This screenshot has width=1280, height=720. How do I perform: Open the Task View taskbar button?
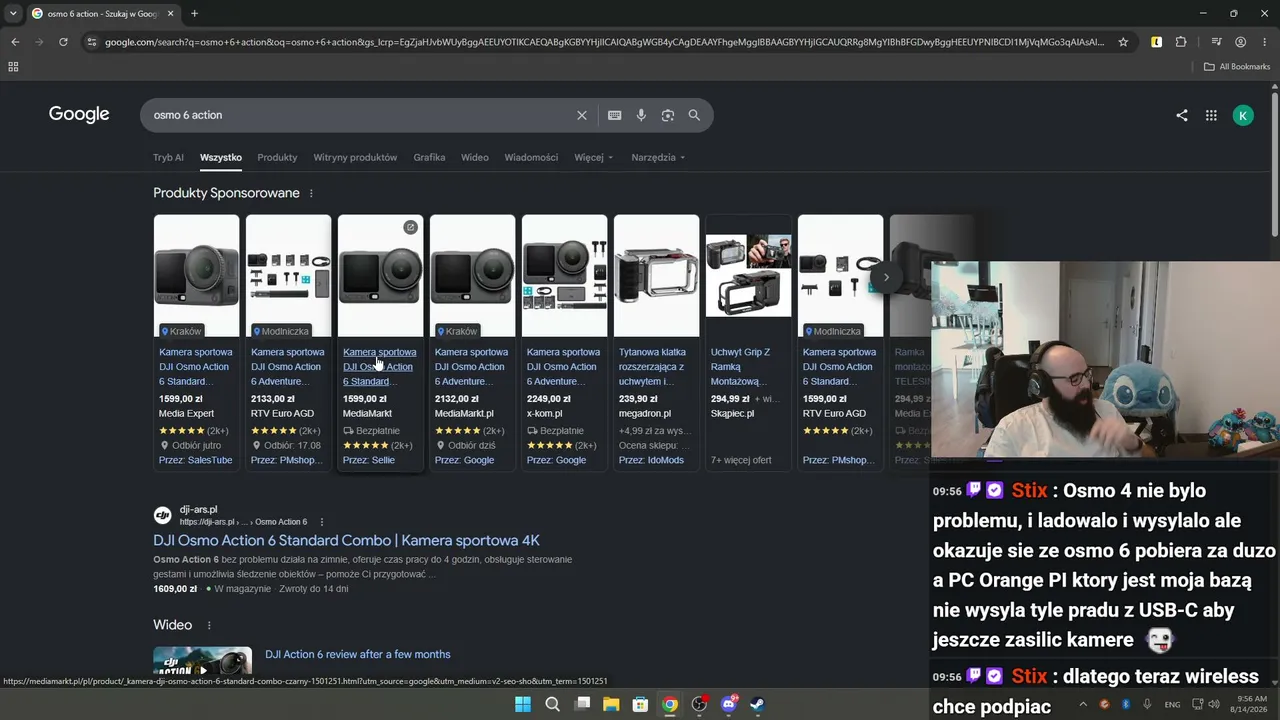pos(581,704)
